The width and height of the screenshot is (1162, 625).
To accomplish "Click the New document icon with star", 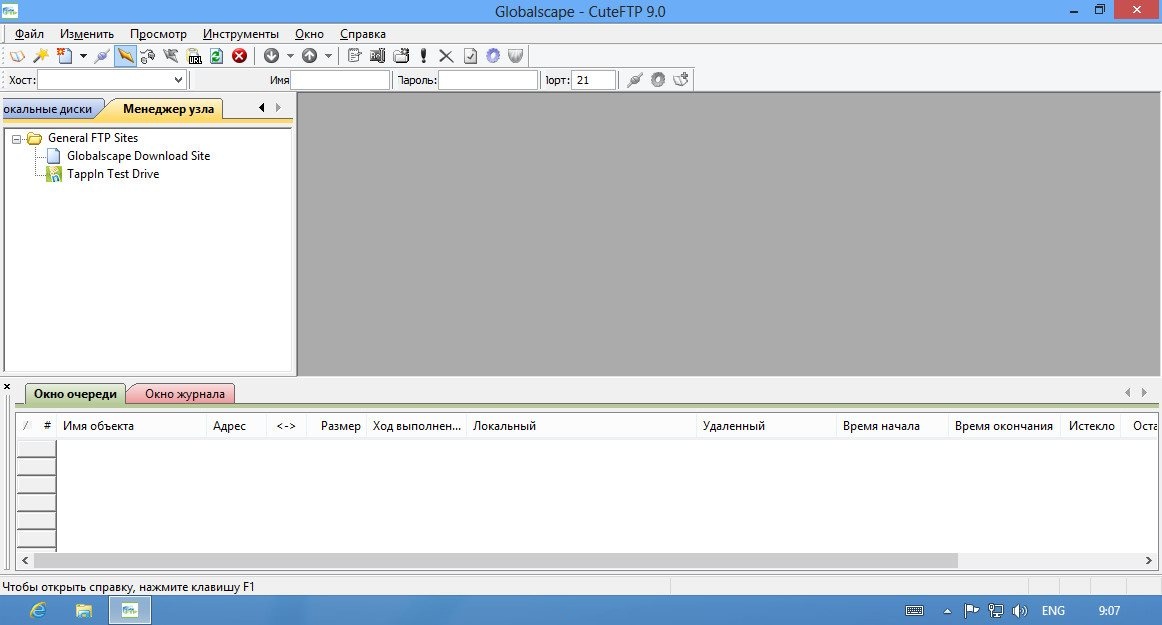I will (64, 56).
